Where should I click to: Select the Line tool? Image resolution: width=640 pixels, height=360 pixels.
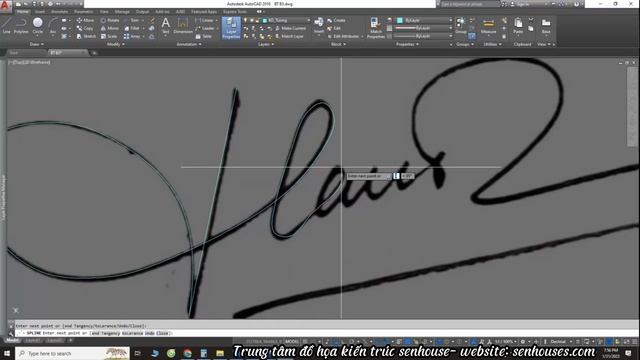point(6,26)
